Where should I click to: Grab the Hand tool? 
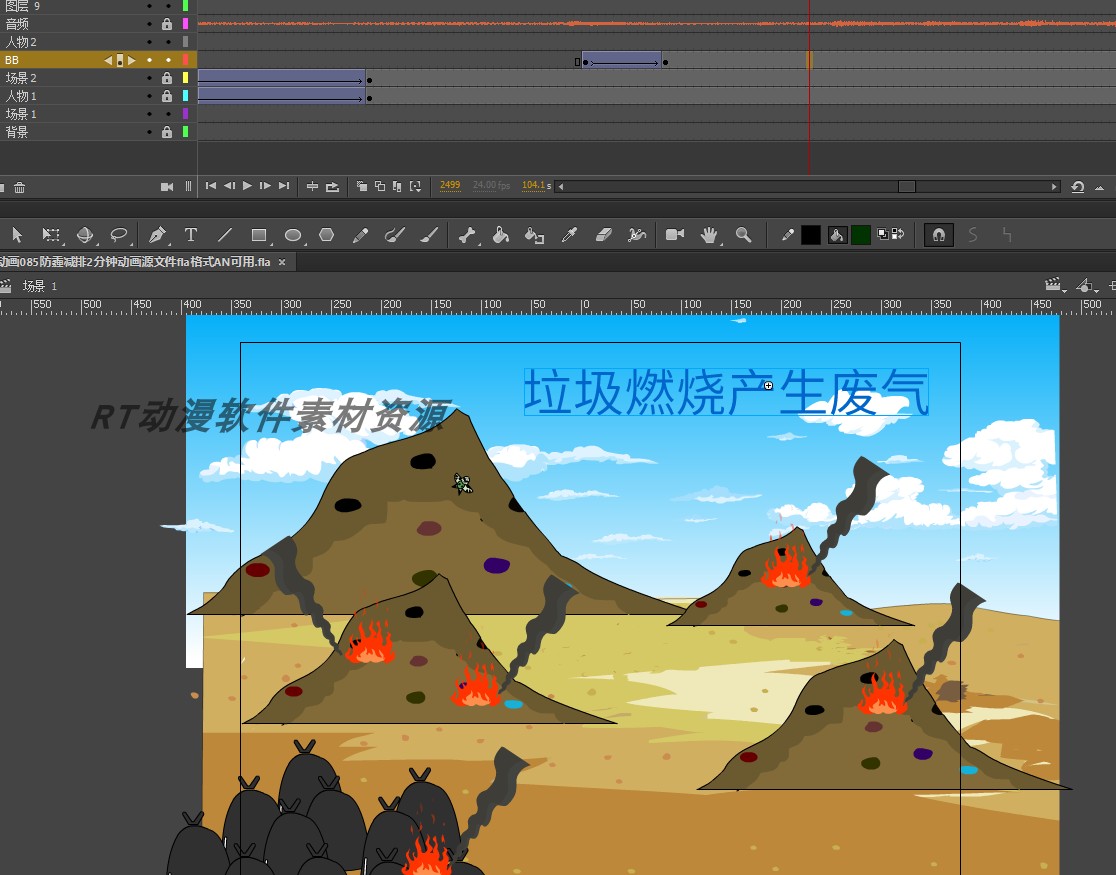[x=708, y=235]
